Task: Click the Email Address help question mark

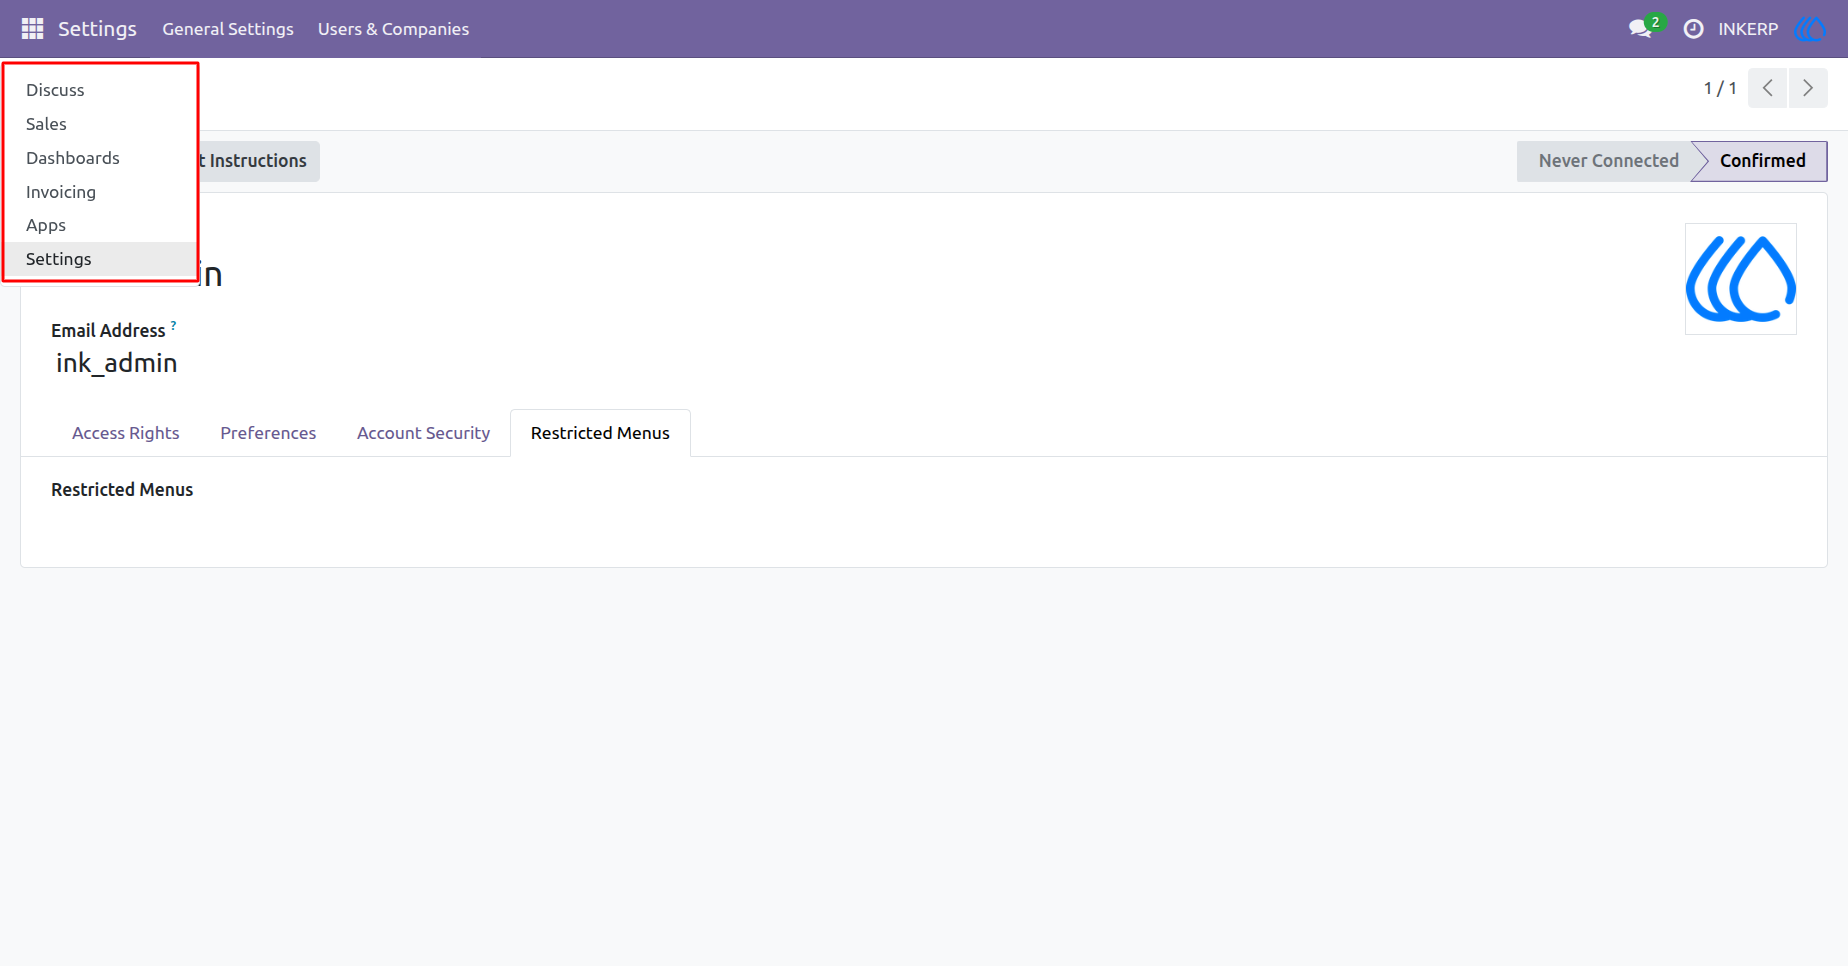Action: point(173,325)
